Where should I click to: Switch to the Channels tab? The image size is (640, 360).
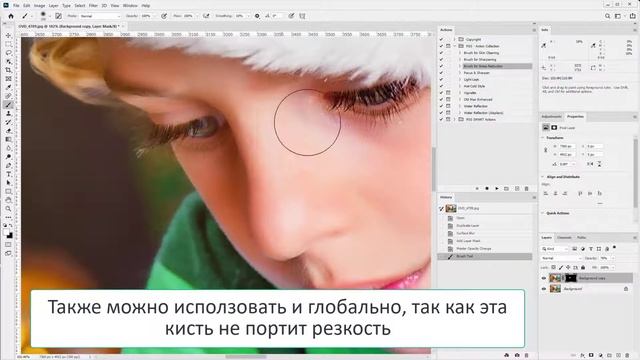click(564, 238)
